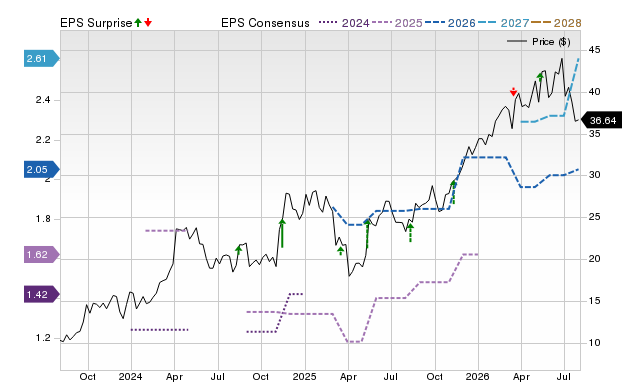Select the 2027 consensus legend entry
640x382 pixels.
[x=503, y=23]
